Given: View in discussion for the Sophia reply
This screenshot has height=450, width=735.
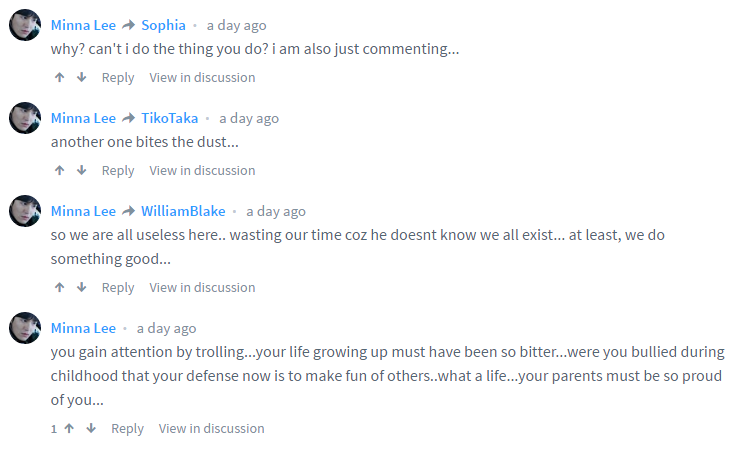Looking at the screenshot, I should (202, 78).
